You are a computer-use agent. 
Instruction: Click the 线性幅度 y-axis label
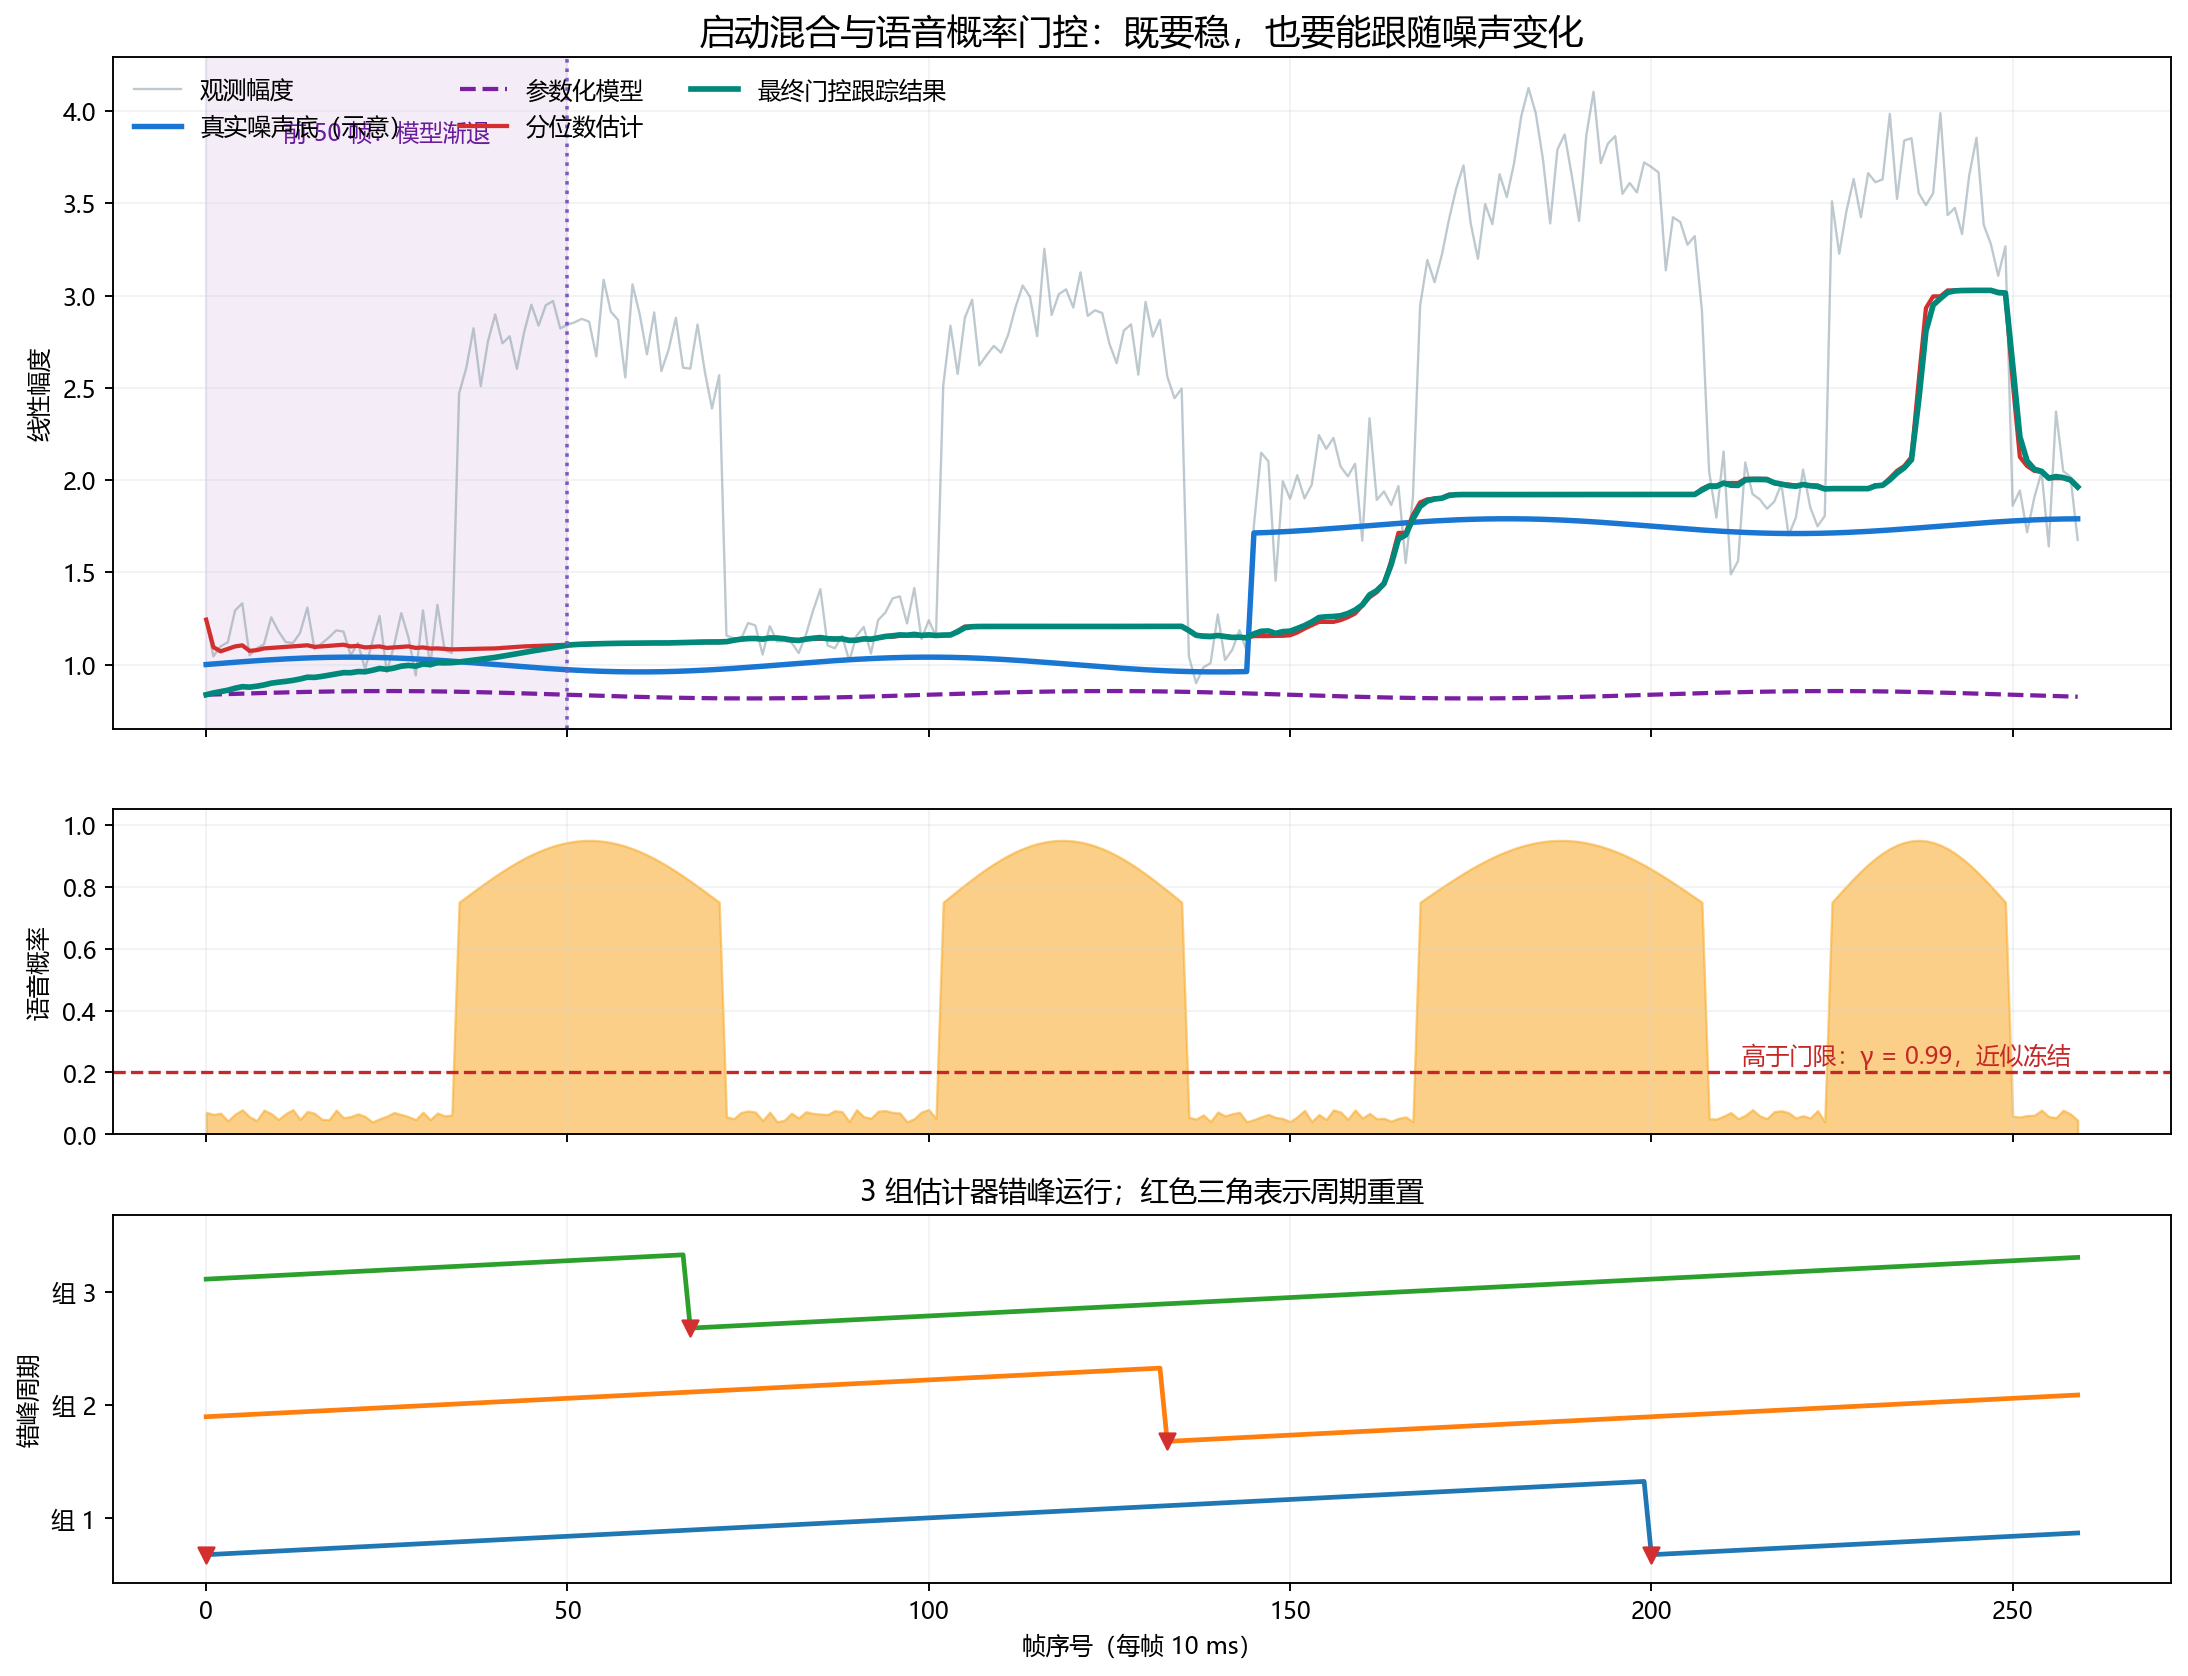click(x=38, y=394)
